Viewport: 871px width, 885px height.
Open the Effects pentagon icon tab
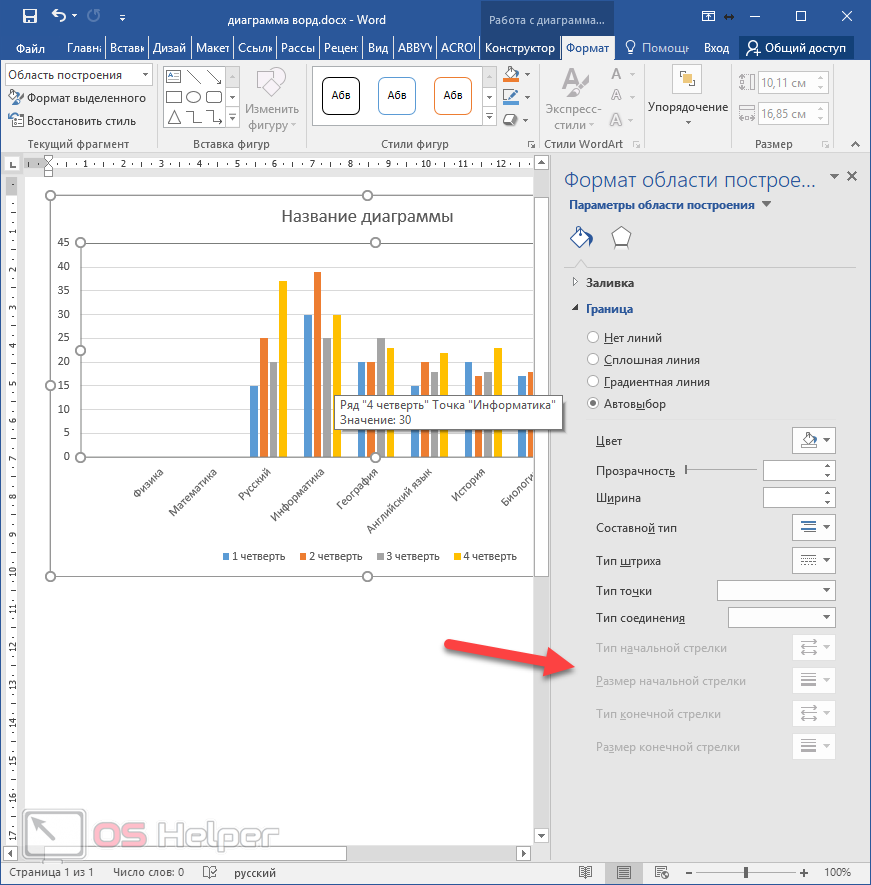coord(621,237)
